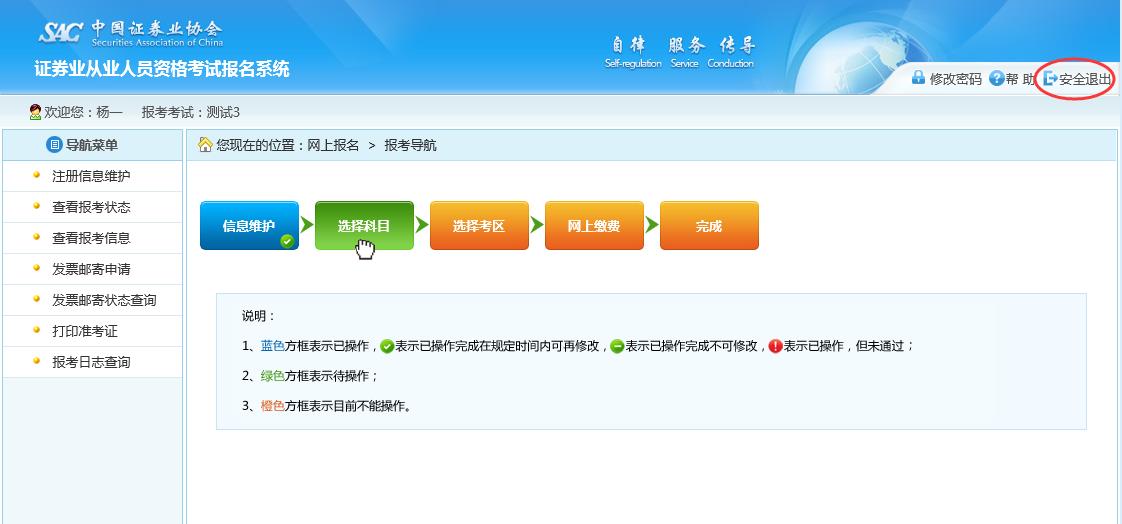This screenshot has width=1122, height=524.
Task: Click green checkmark on 信息维护 step
Action: (286, 240)
